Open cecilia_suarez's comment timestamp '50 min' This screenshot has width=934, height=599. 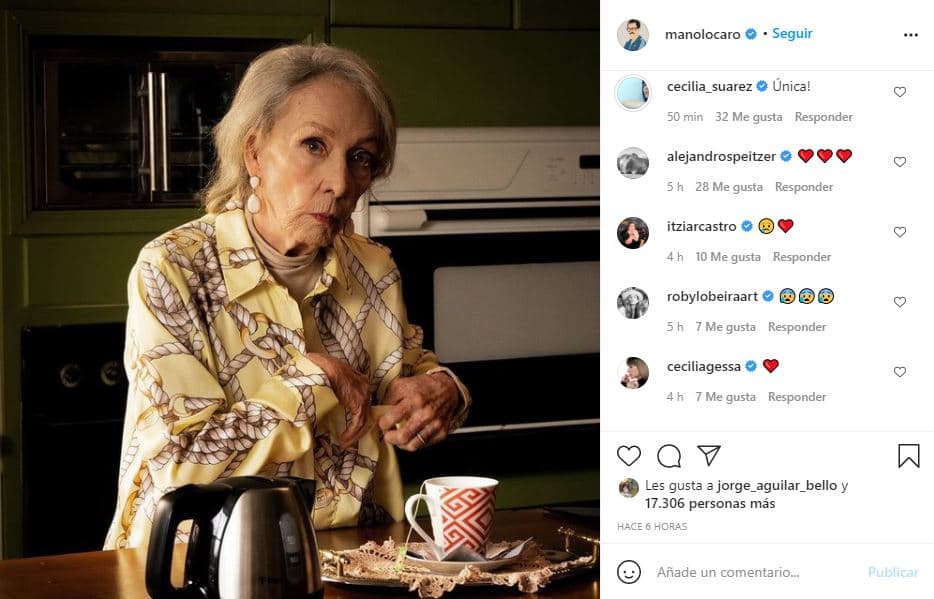click(681, 116)
